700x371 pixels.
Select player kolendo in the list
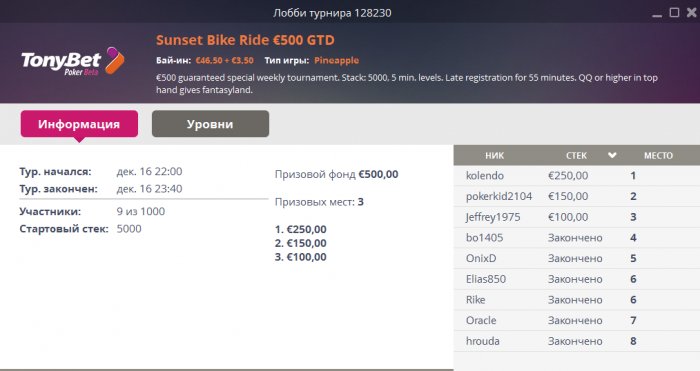point(577,175)
